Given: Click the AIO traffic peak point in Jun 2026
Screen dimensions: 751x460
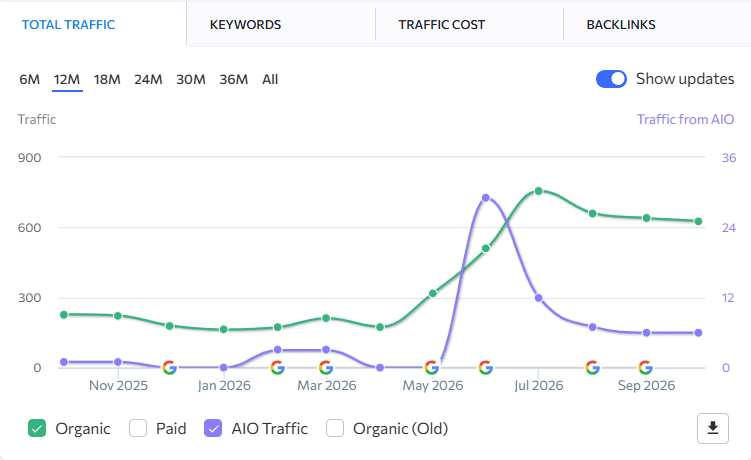Looking at the screenshot, I should [486, 197].
